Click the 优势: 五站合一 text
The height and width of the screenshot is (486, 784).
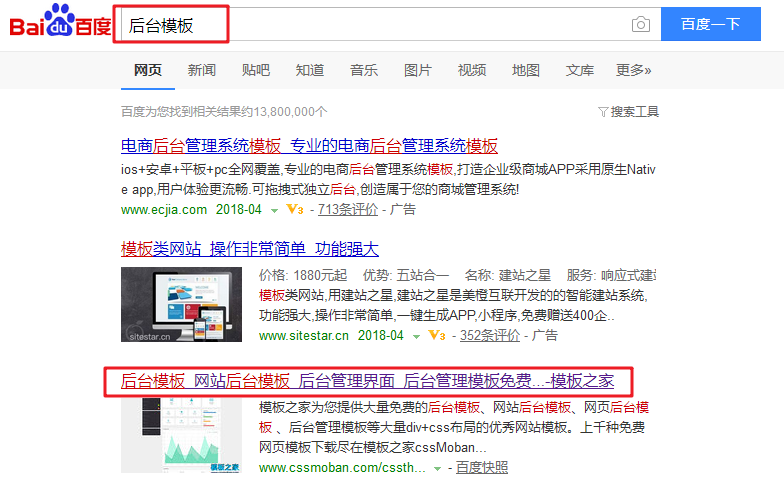[x=406, y=276]
